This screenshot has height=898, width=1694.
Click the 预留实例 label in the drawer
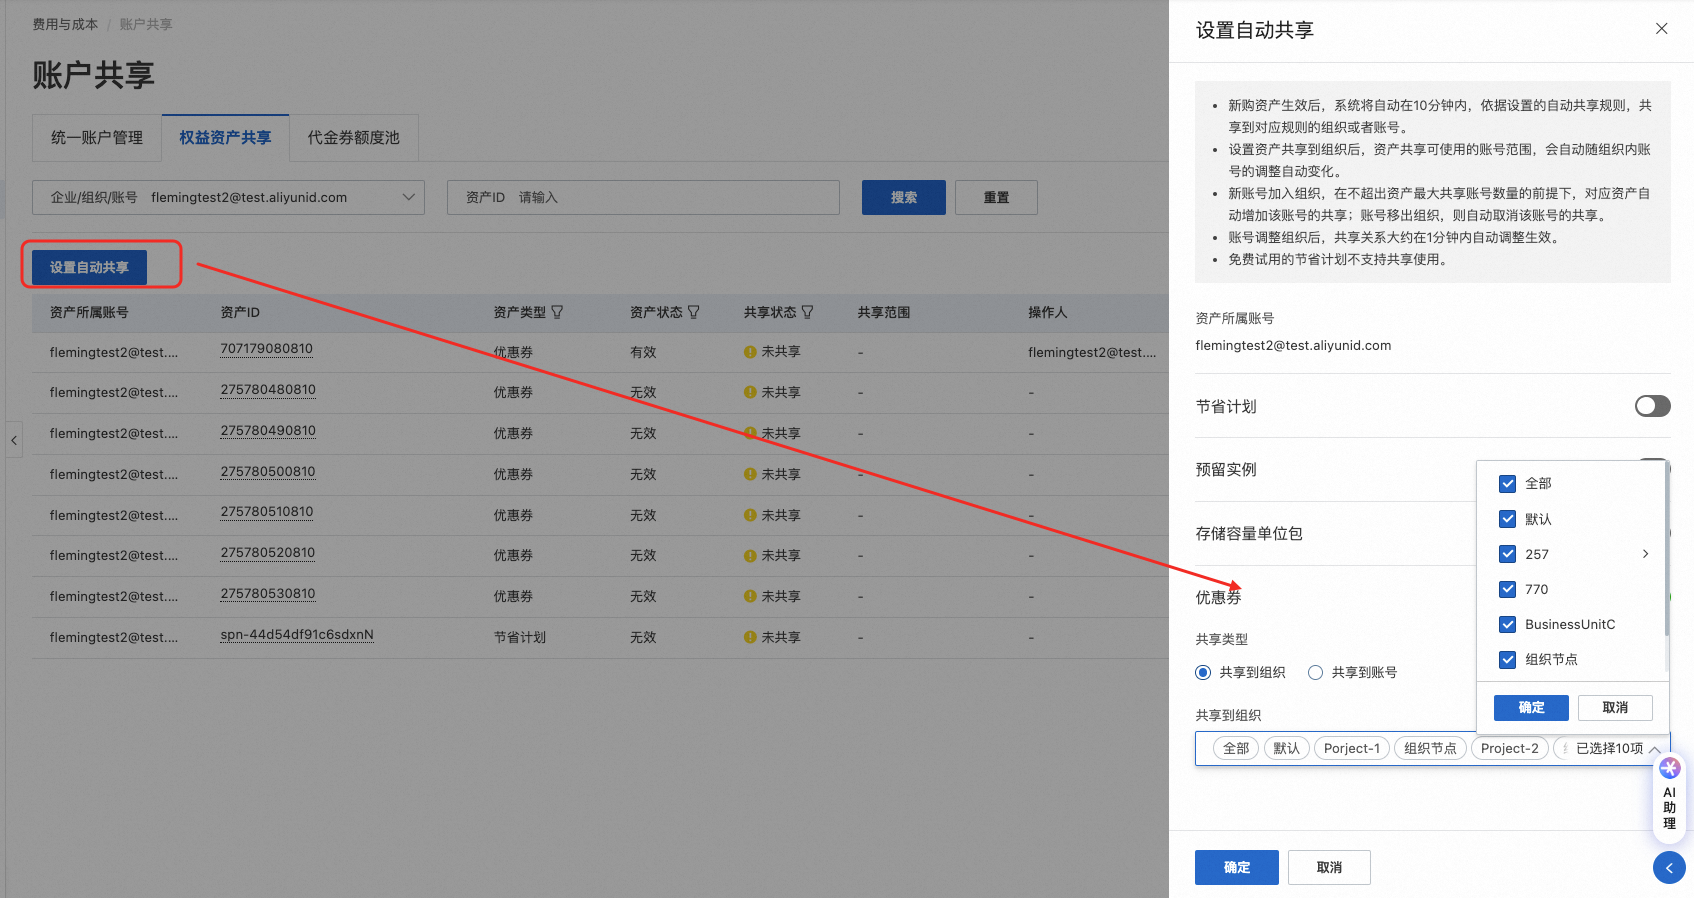coord(1226,470)
